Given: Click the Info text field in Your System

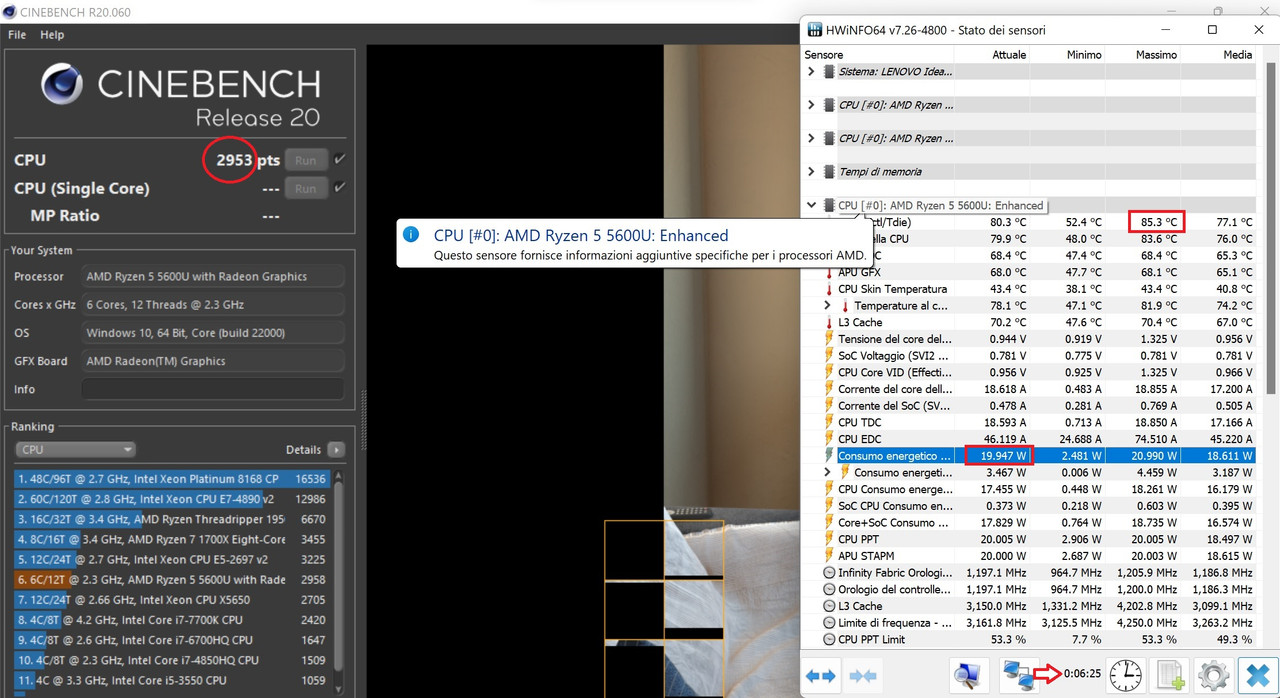Looking at the screenshot, I should click(x=213, y=389).
